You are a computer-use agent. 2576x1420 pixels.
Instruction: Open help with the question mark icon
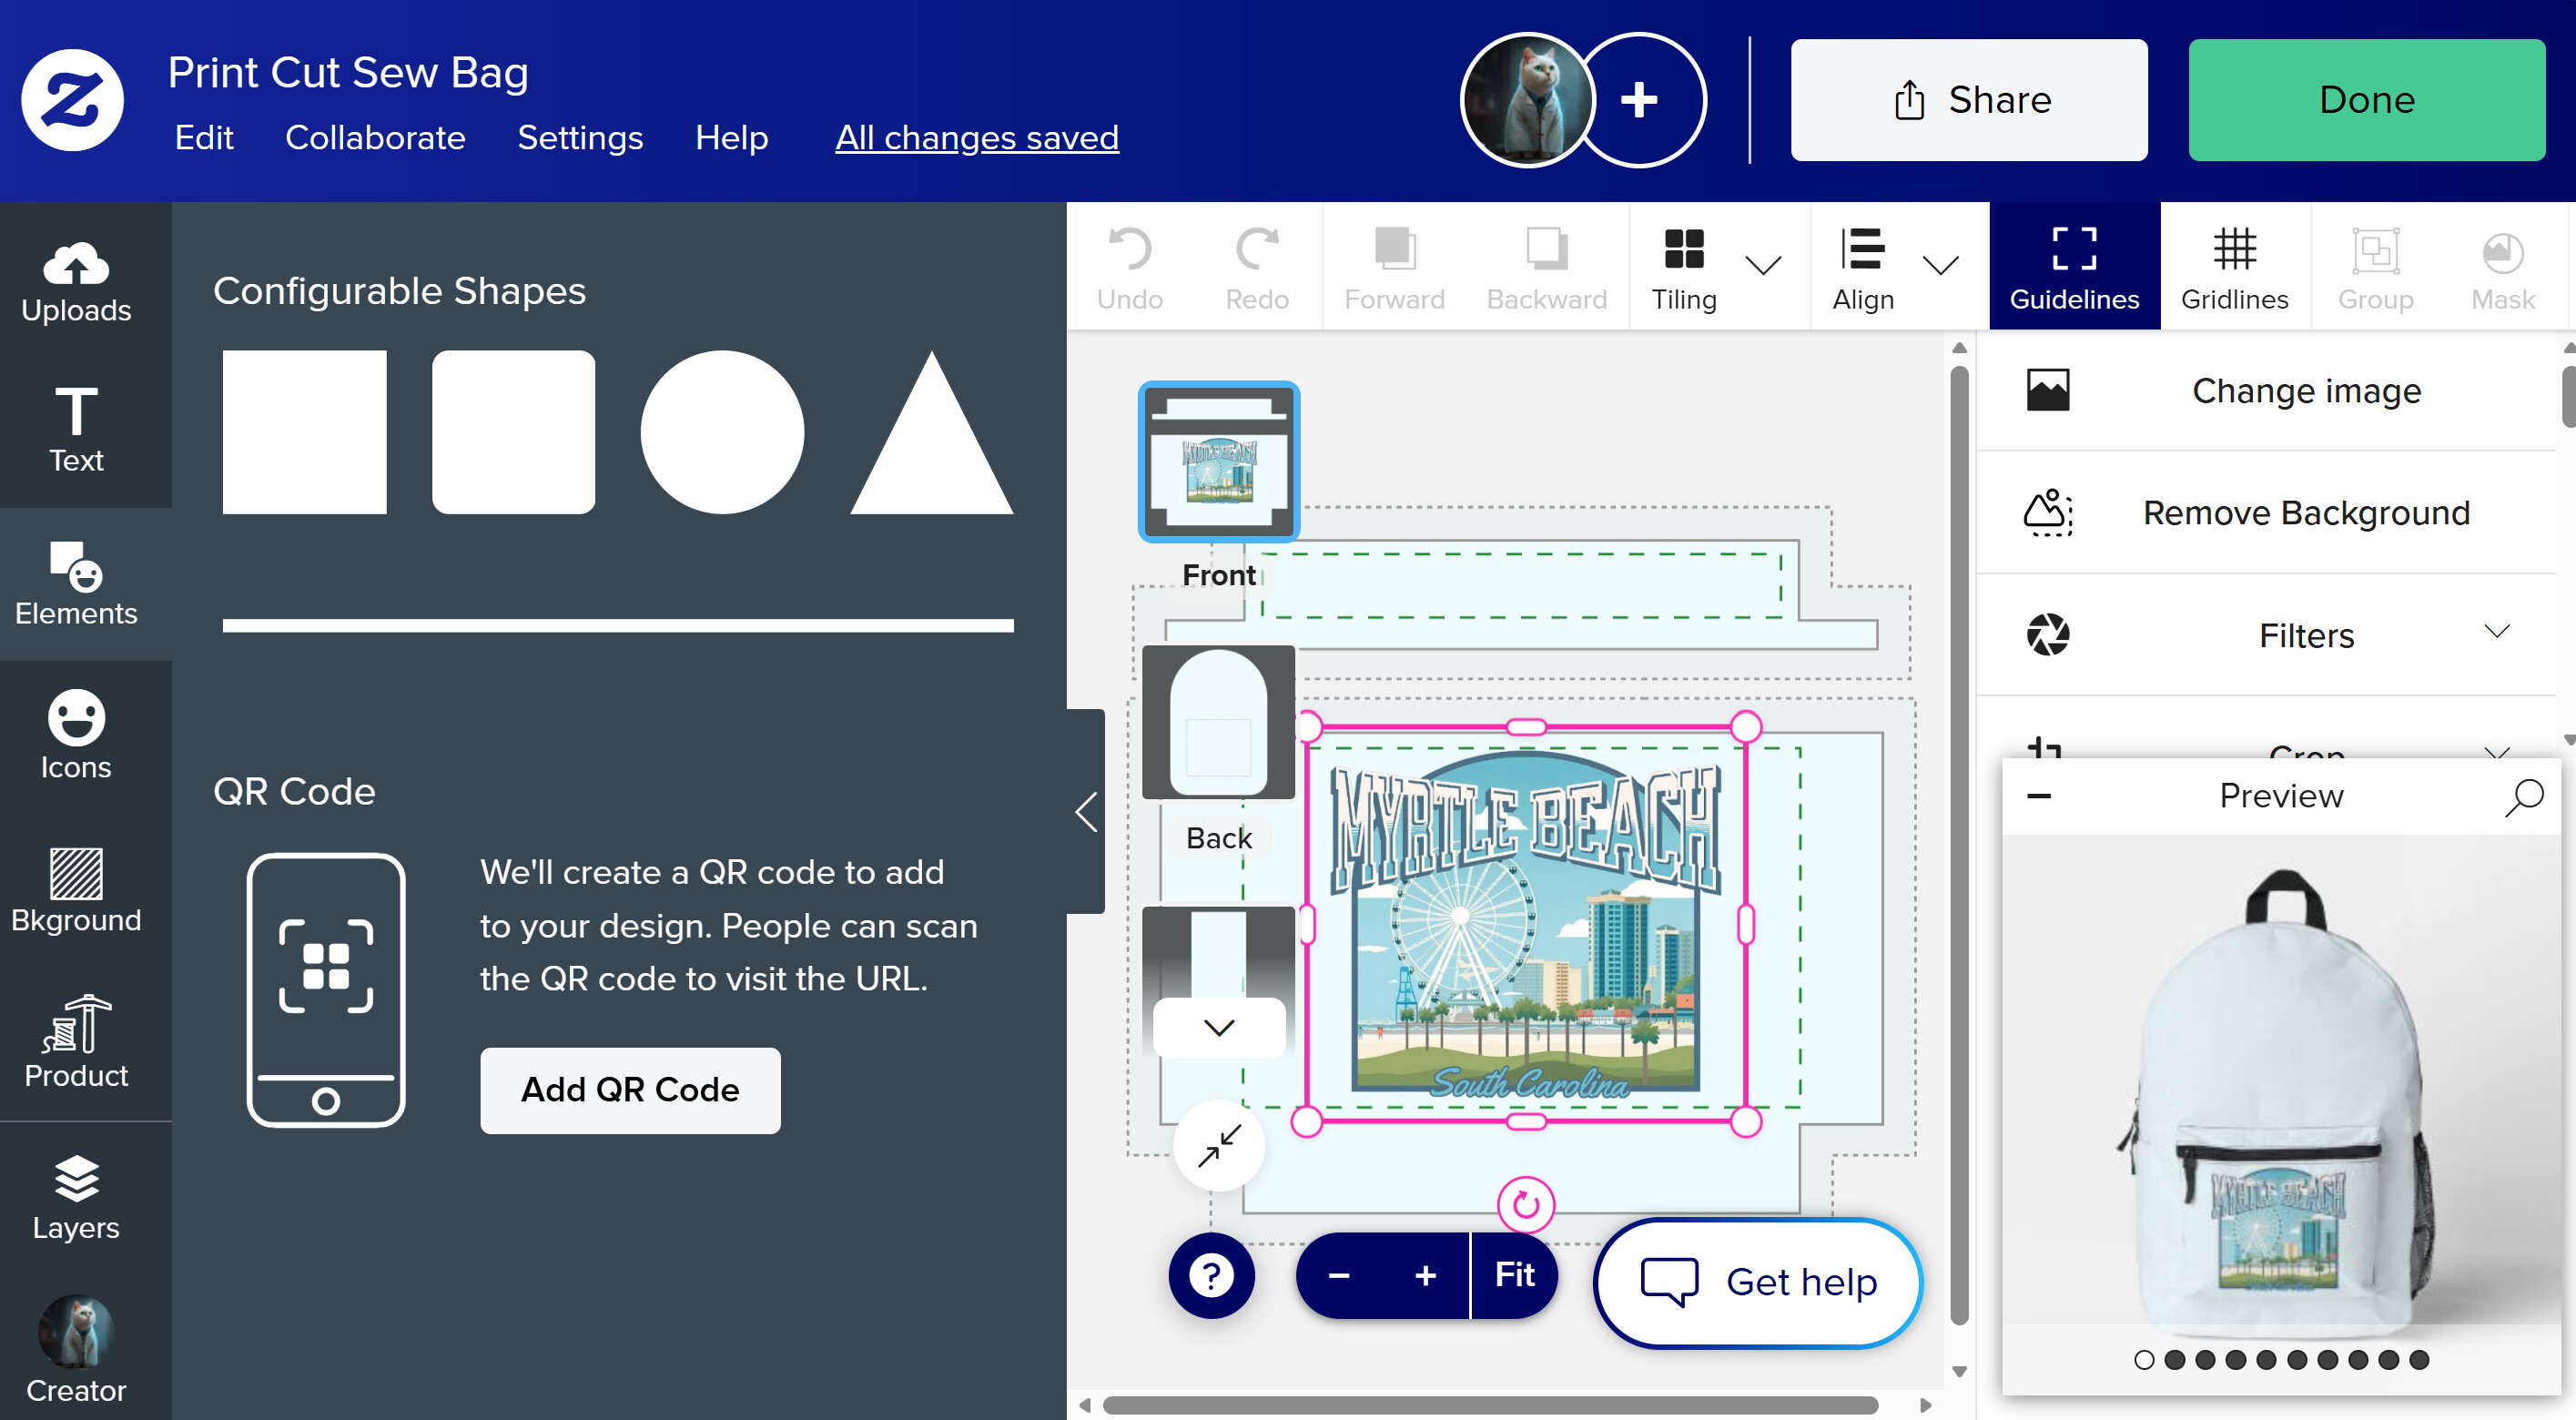[1211, 1275]
